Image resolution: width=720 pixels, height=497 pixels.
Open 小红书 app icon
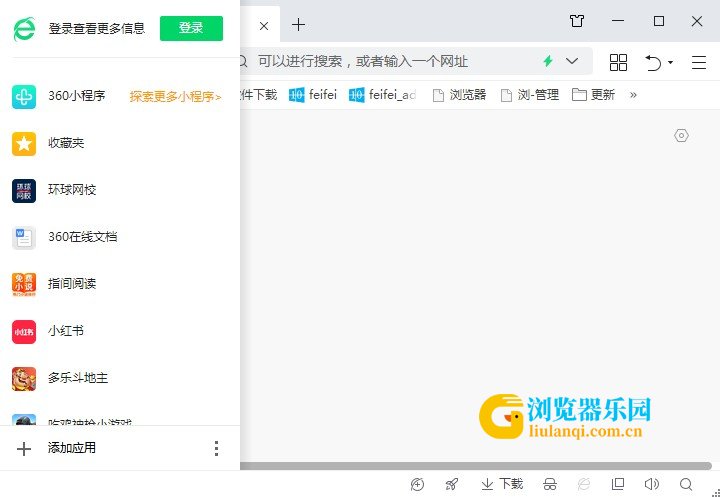(x=24, y=332)
